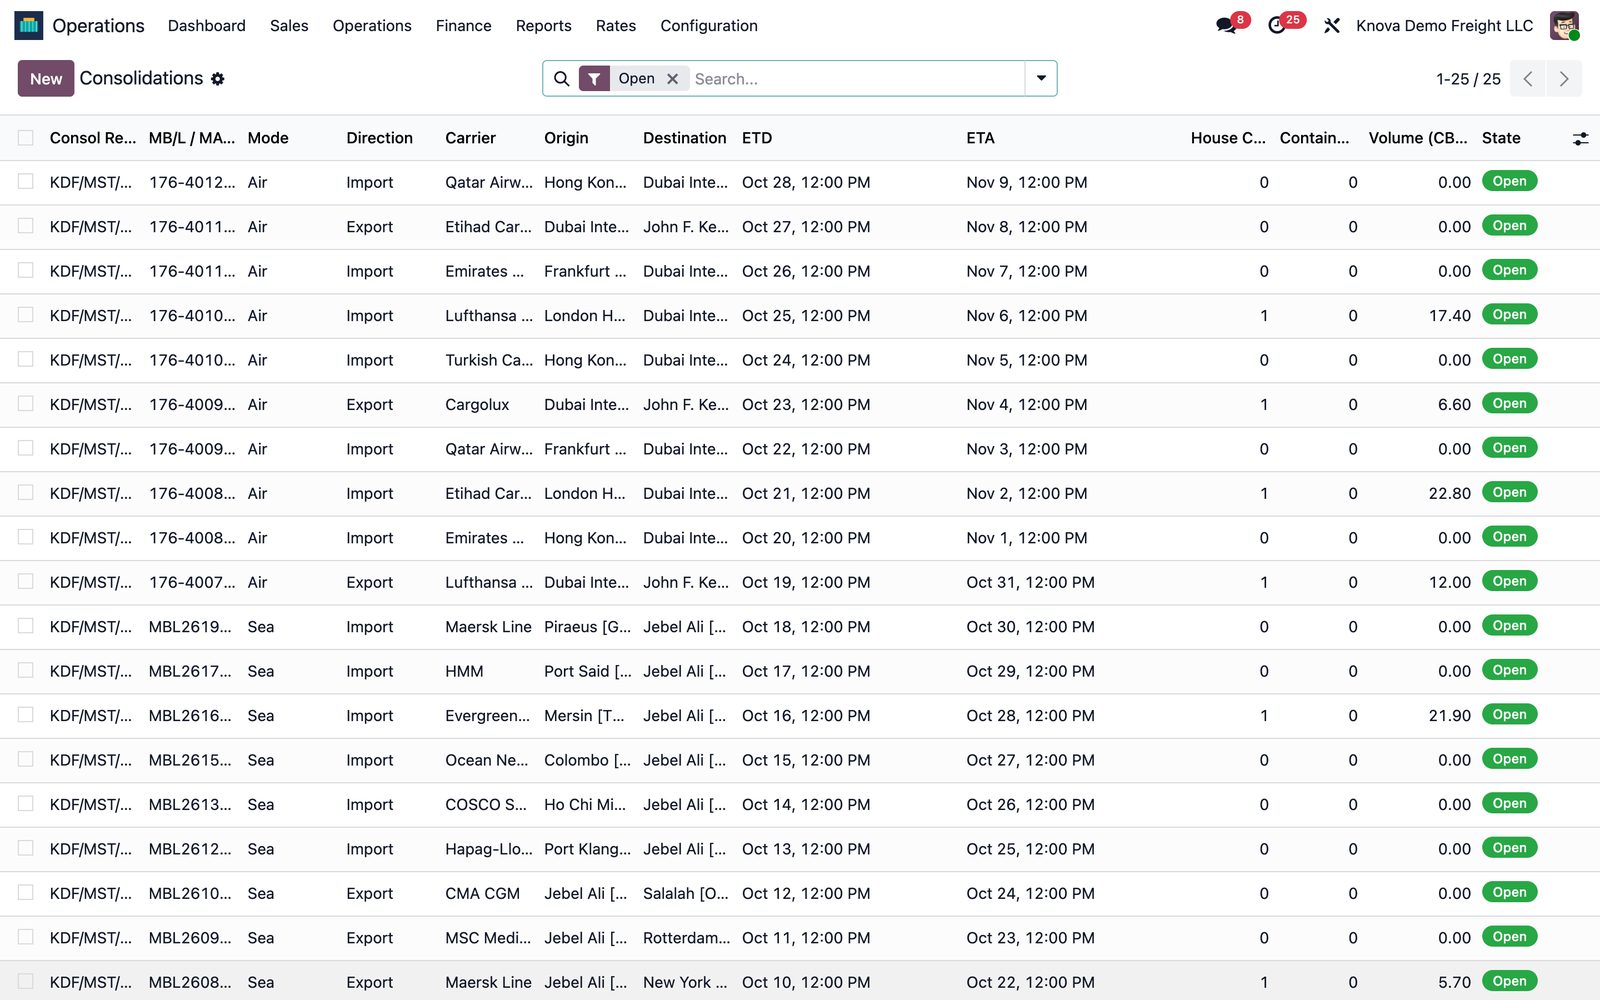Select the row with ETD Oct 28
The image size is (1600, 1000).
pos(26,182)
